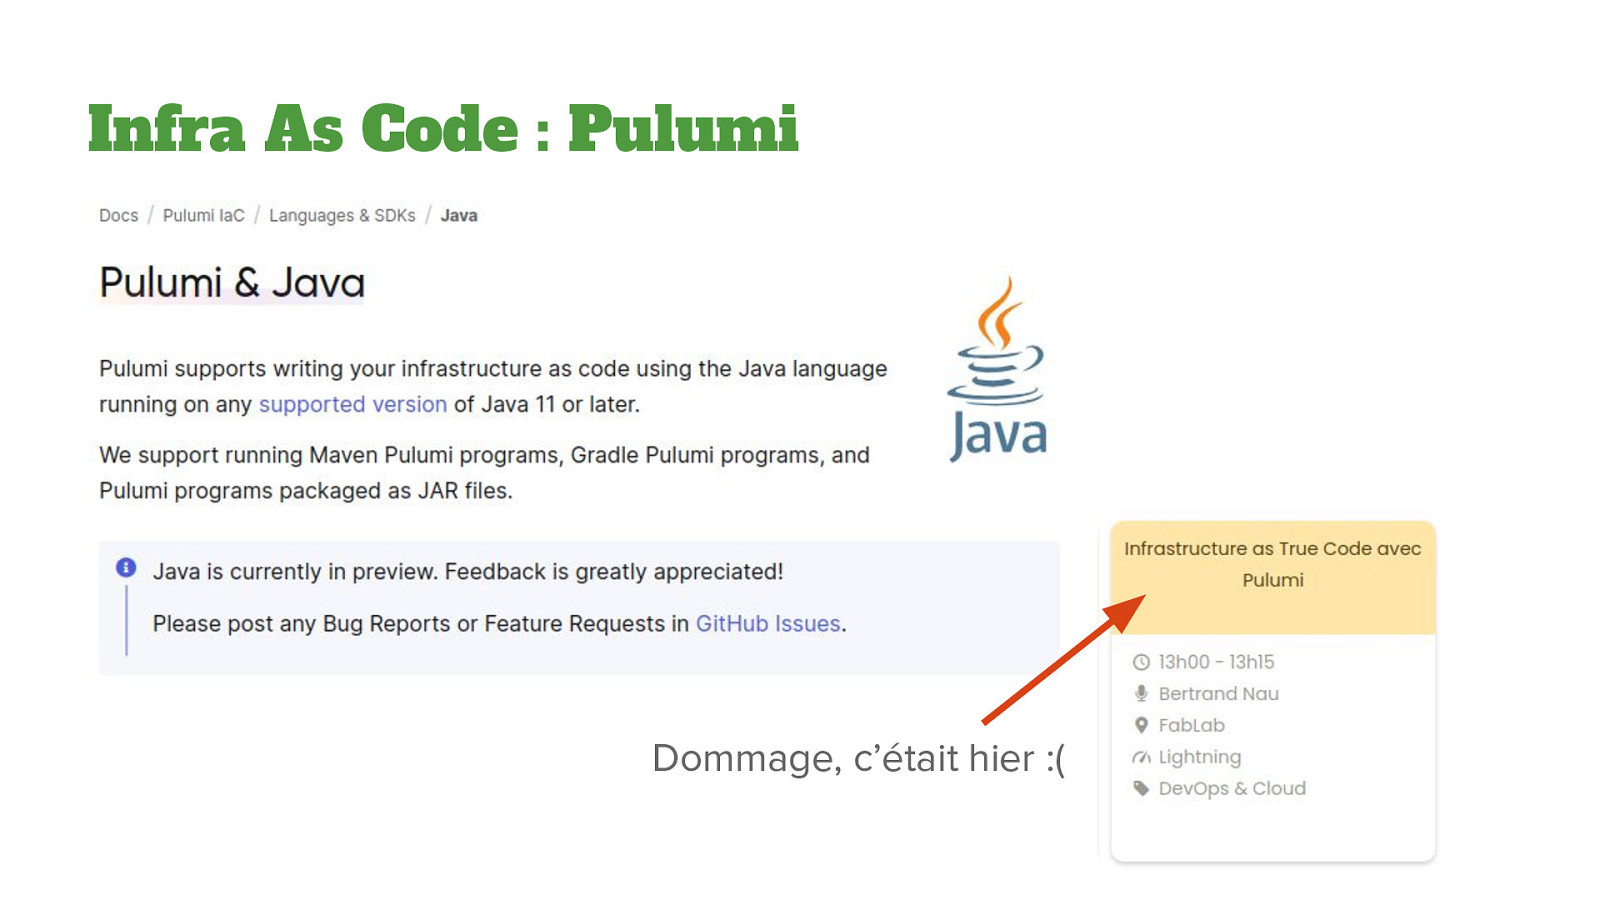Click the location pin icon beside FabLab
Screen dimensions: 1600x900
[x=1141, y=725]
